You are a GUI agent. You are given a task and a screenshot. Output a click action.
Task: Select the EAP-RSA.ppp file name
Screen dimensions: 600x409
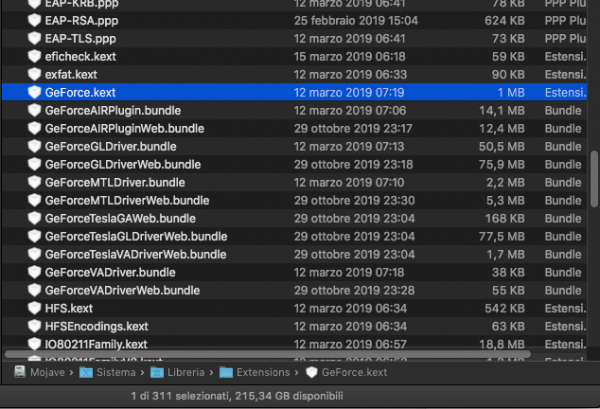pyautogui.click(x=82, y=21)
